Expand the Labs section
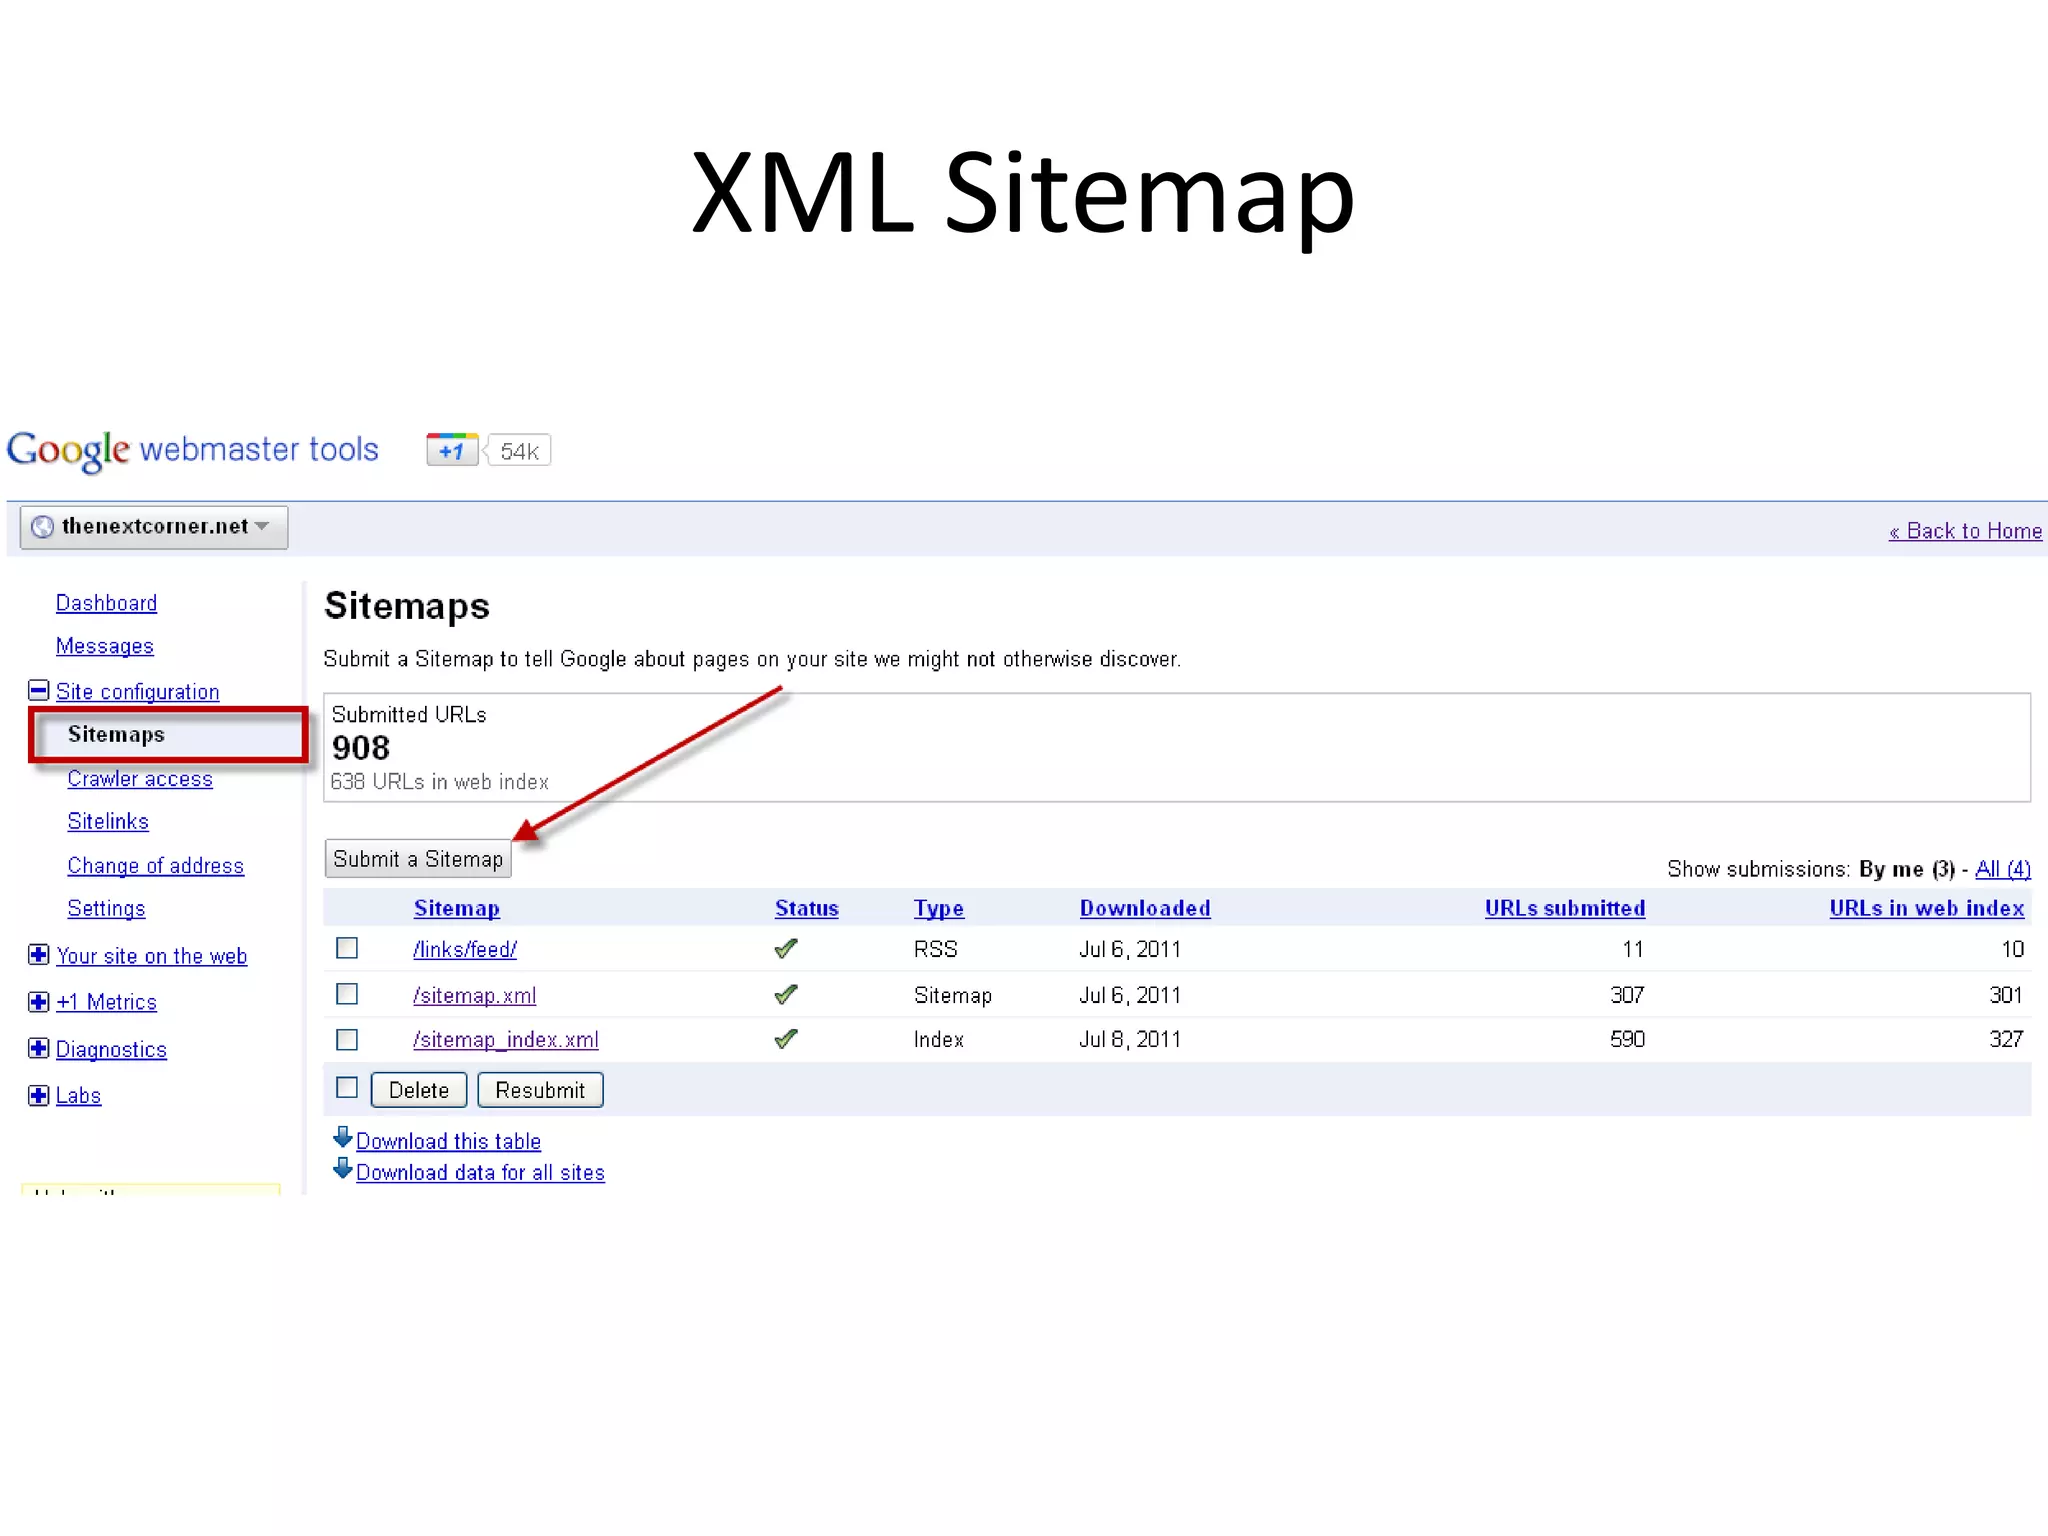This screenshot has height=1536, width=2048. (38, 1095)
